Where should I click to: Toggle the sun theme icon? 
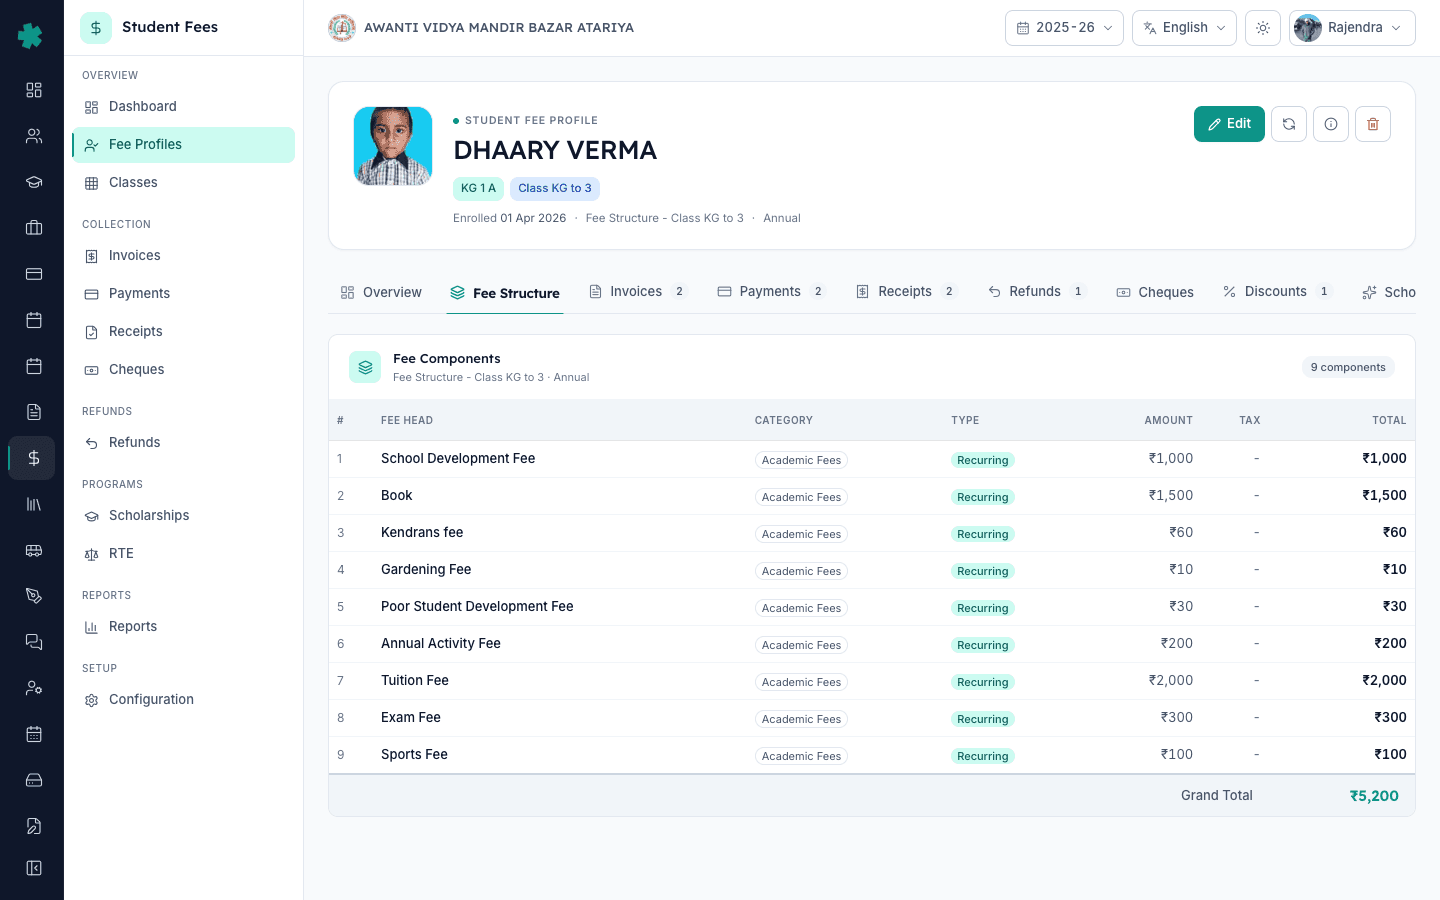click(1263, 28)
